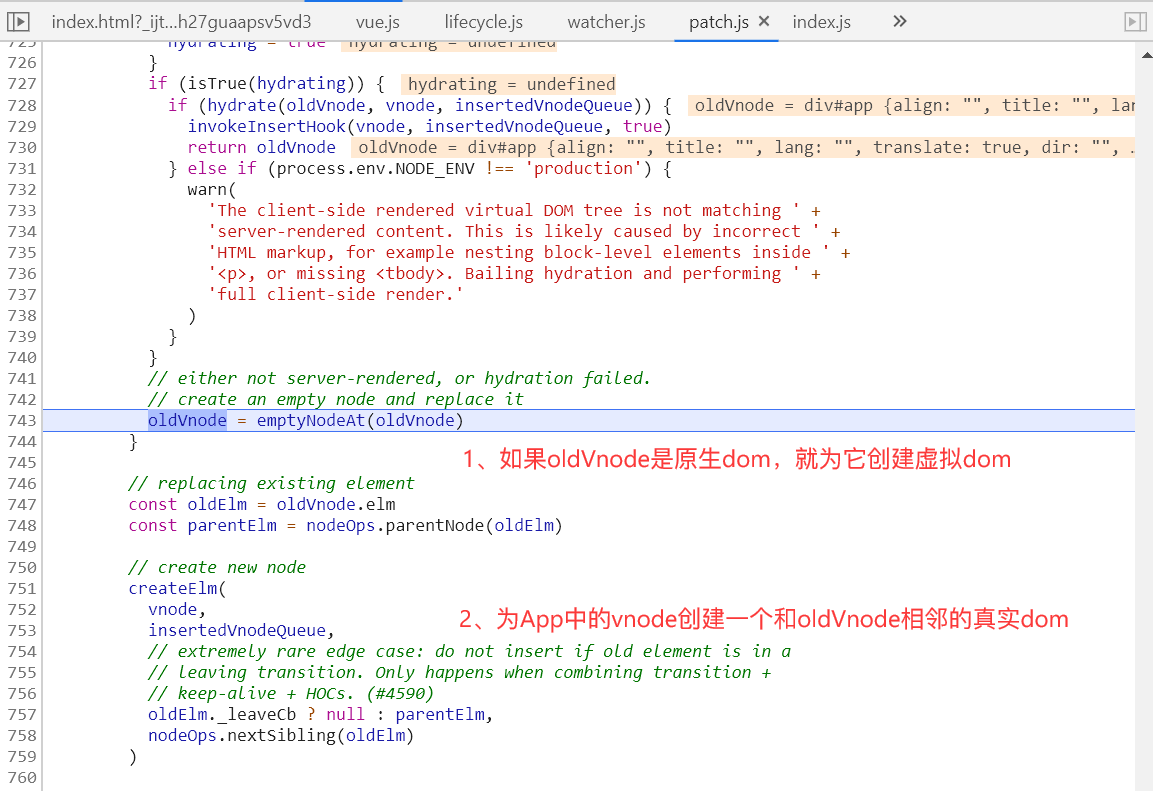The height and width of the screenshot is (791, 1153).
Task: Click the createElm( call on line 751
Action: (177, 589)
